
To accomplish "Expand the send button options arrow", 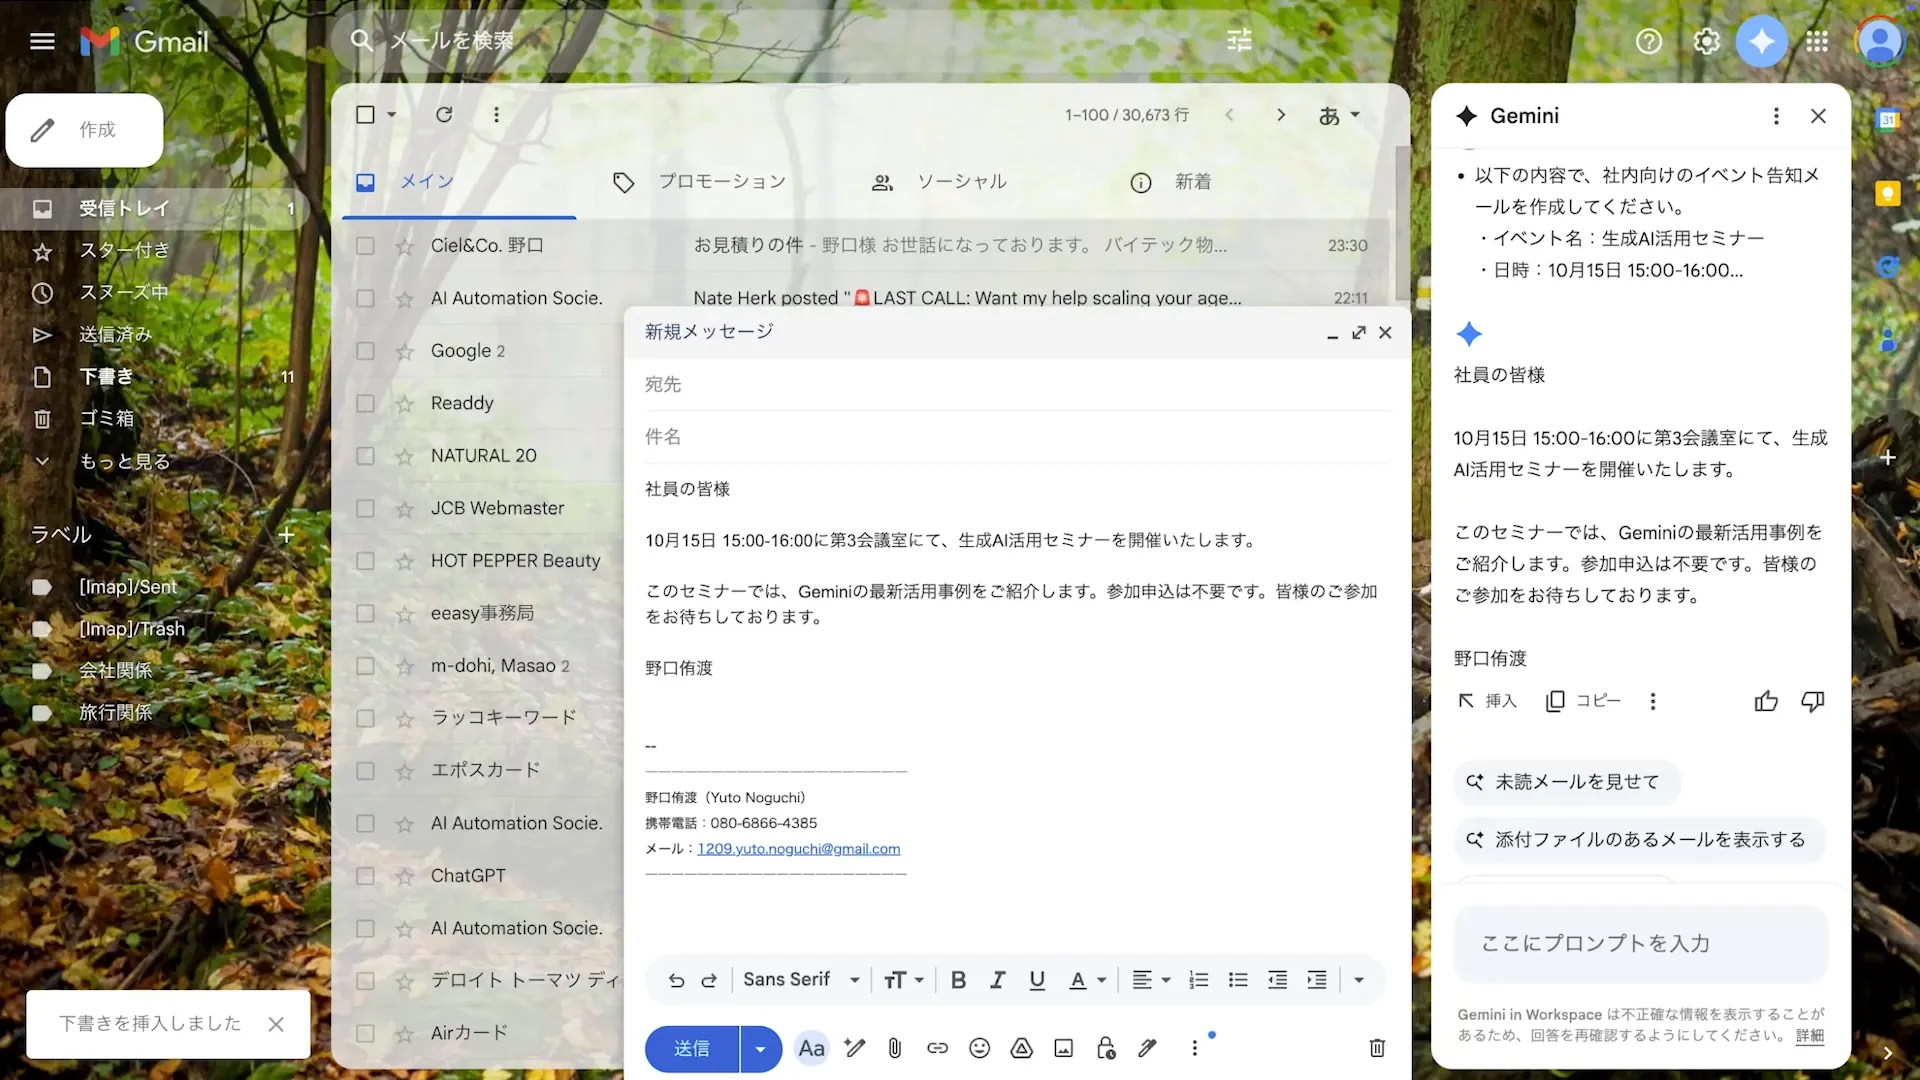I will click(760, 1048).
